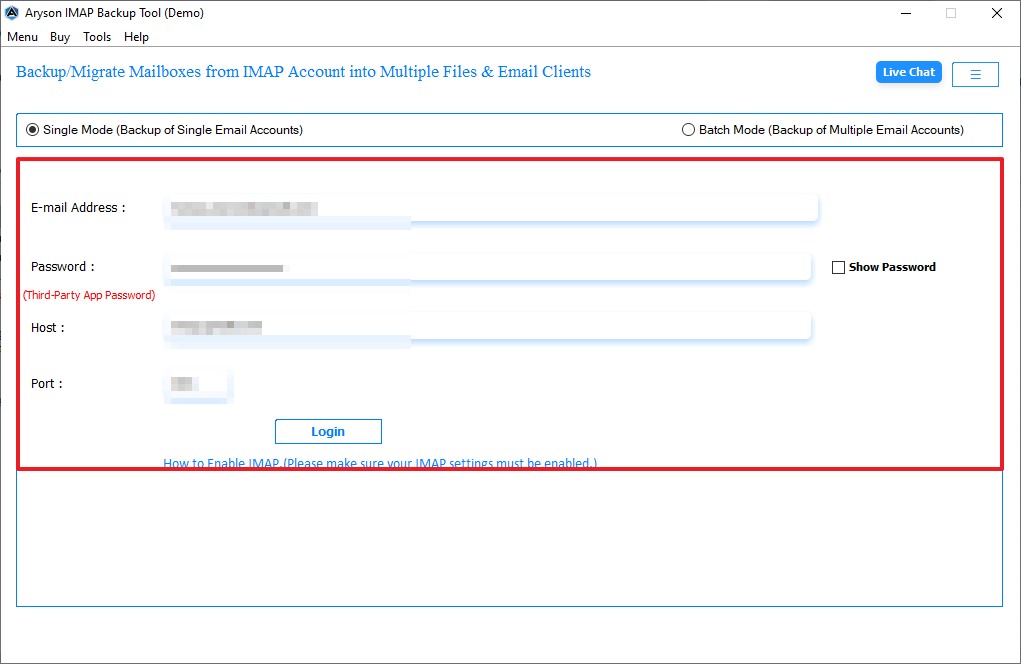Focus the Port input field
The width and height of the screenshot is (1021, 664).
pyautogui.click(x=198, y=384)
